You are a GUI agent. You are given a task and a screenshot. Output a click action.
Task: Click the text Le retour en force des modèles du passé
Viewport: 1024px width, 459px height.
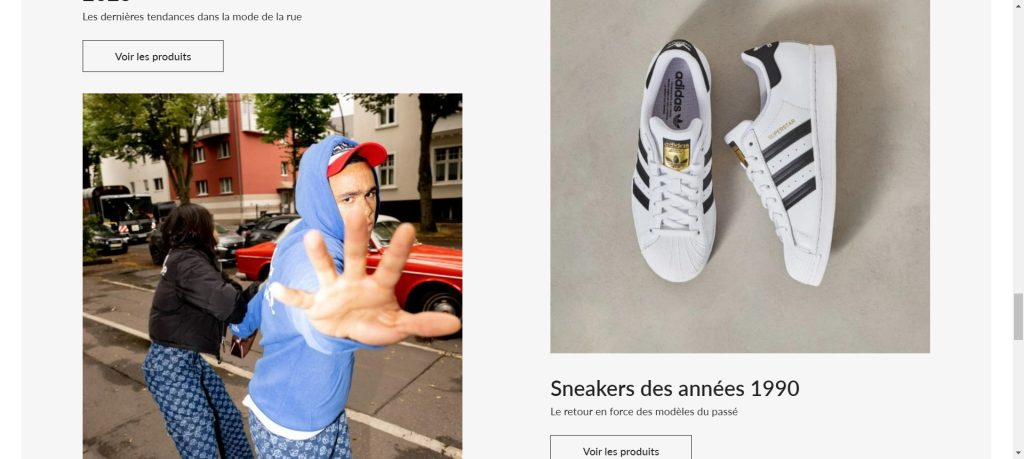[644, 412]
